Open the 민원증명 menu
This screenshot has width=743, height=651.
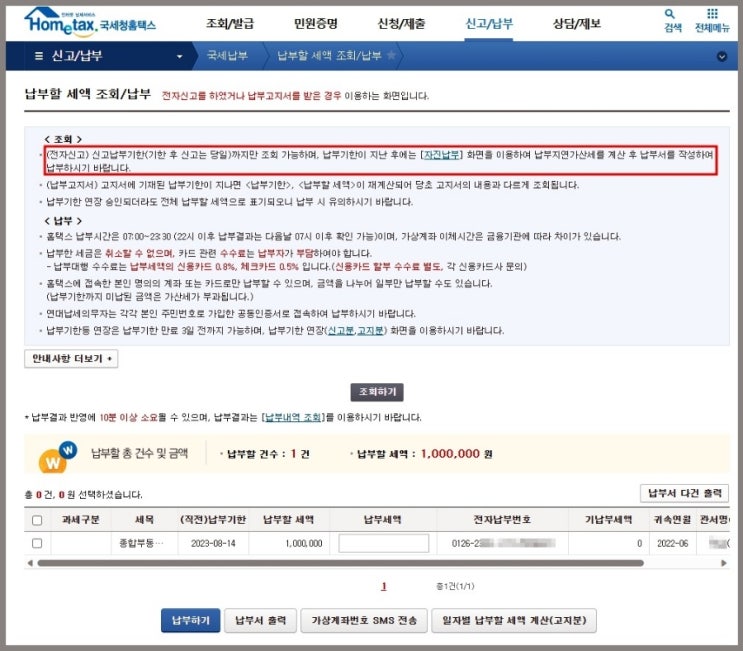pos(316,23)
